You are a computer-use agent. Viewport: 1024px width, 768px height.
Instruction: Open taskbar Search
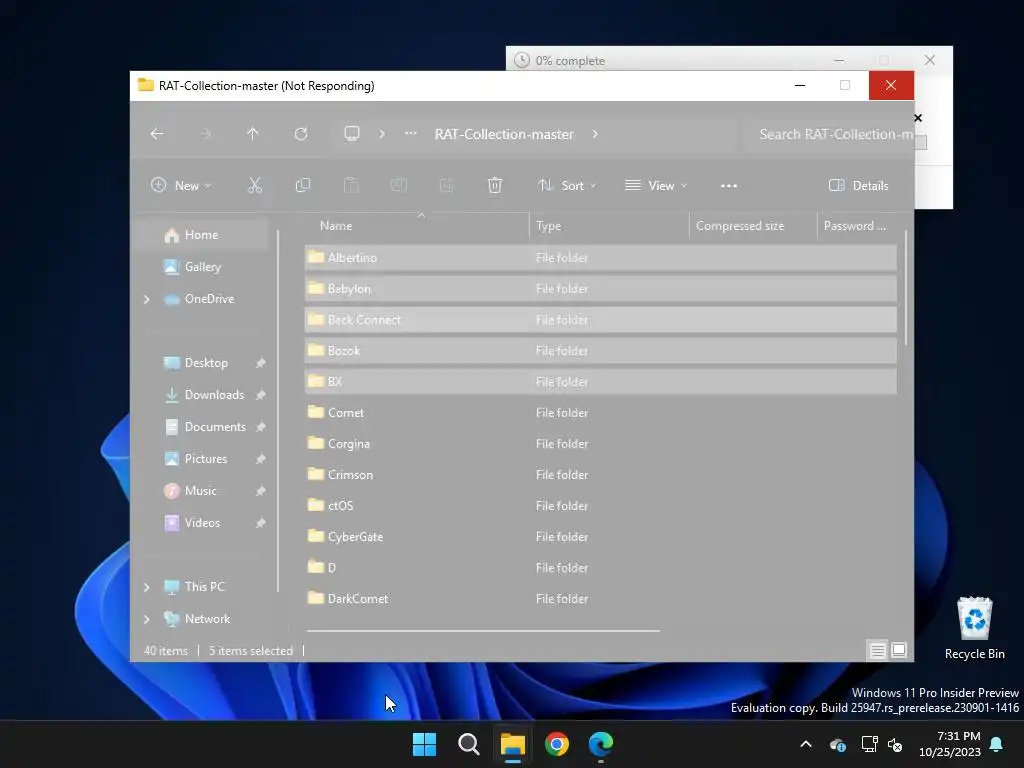click(468, 744)
